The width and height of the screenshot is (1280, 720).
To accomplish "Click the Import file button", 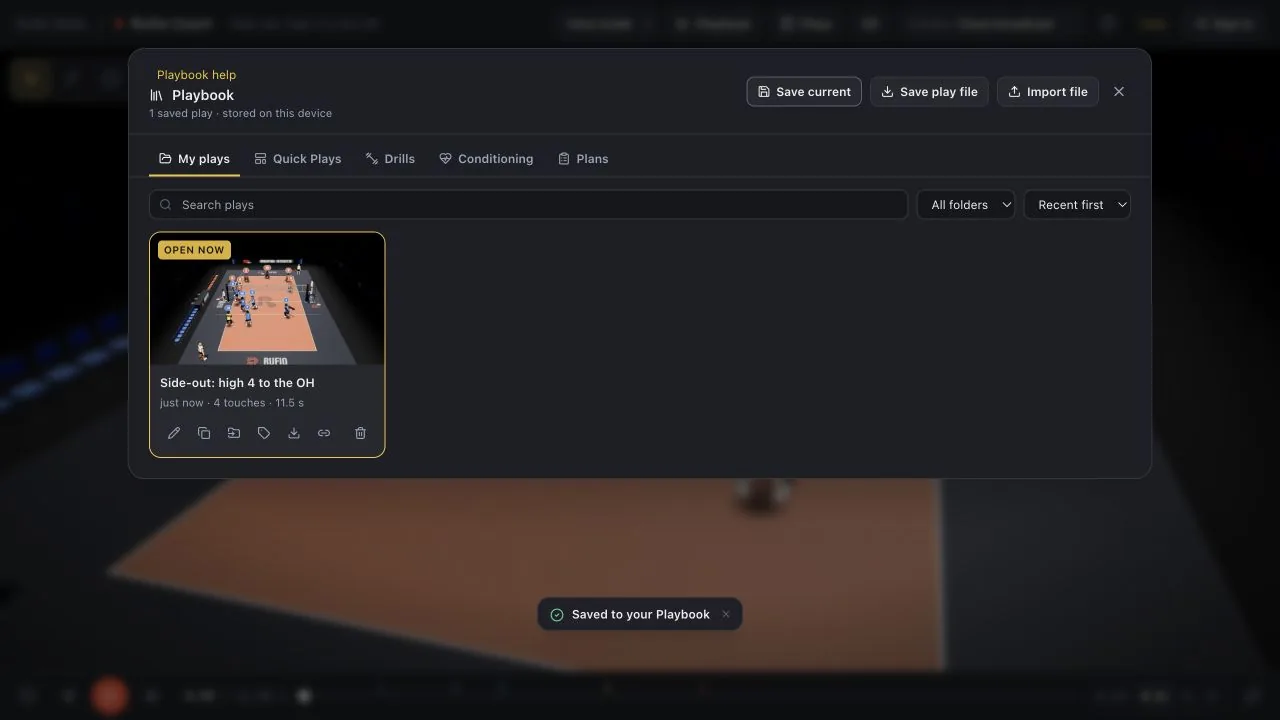I will 1048,92.
